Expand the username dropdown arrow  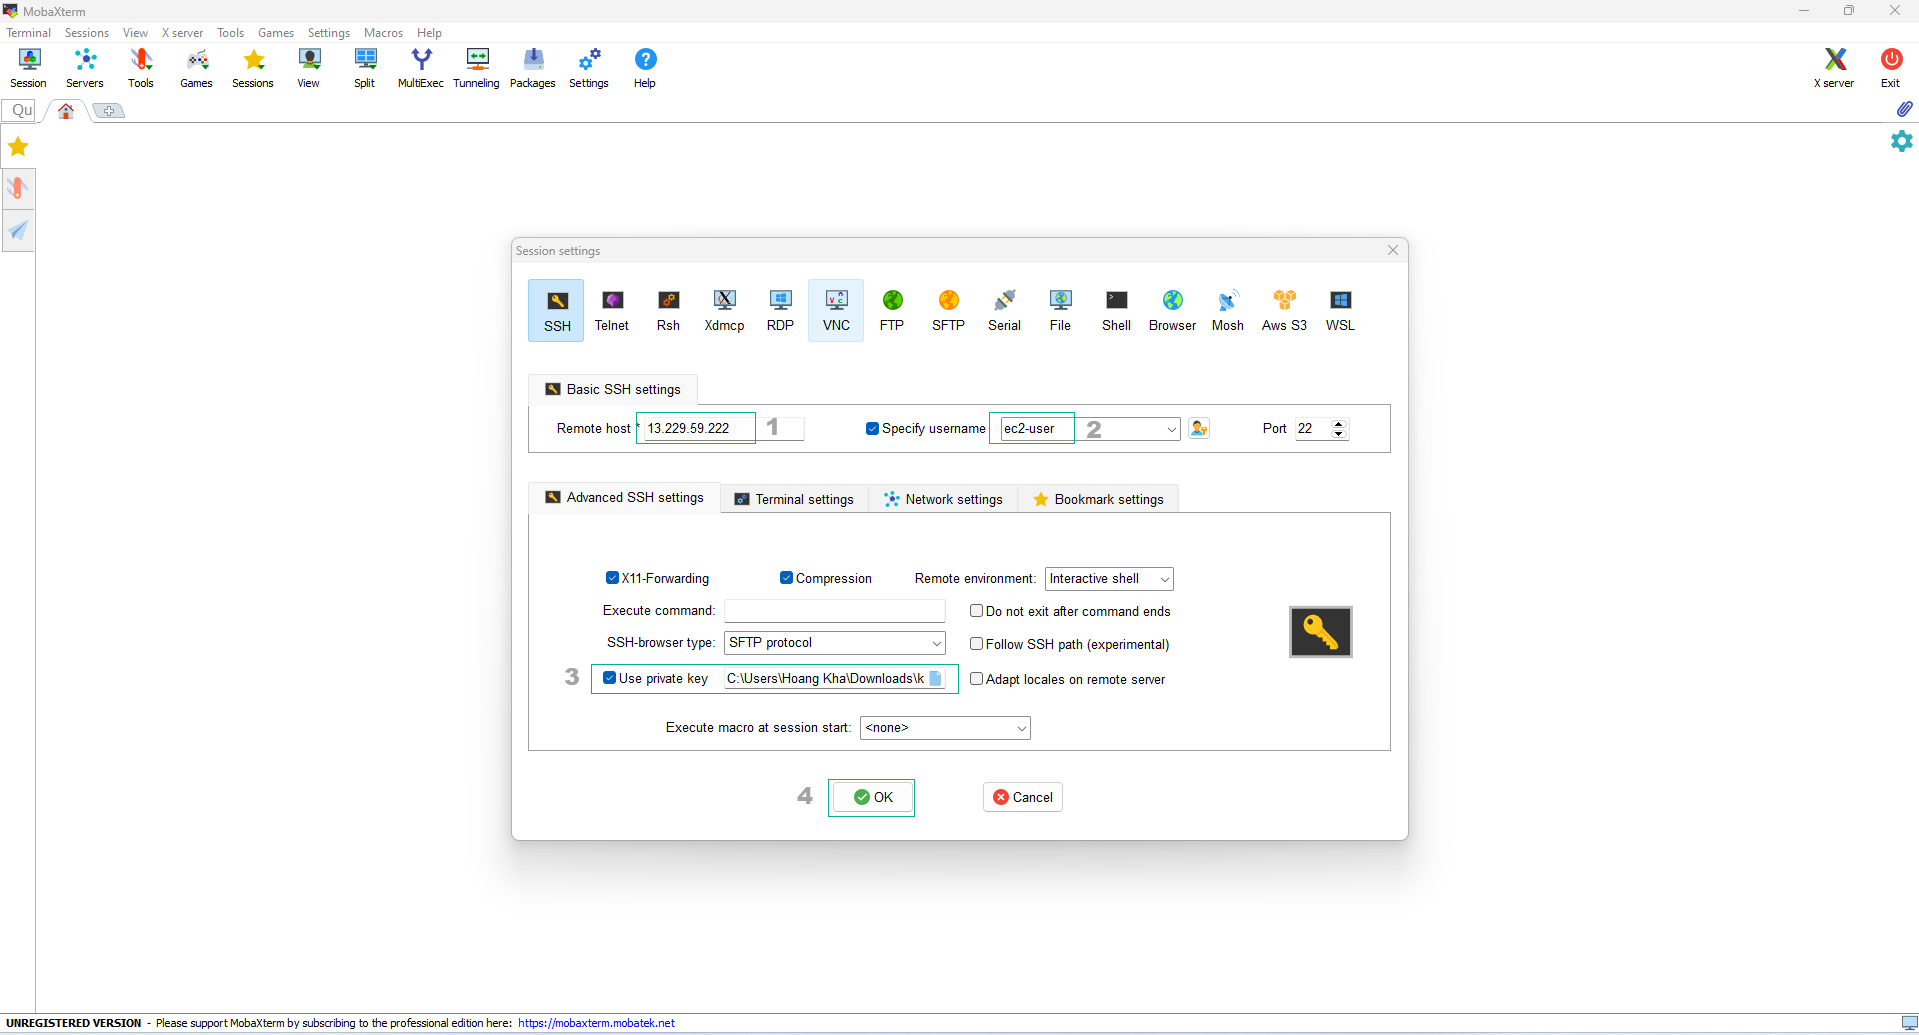click(x=1171, y=429)
